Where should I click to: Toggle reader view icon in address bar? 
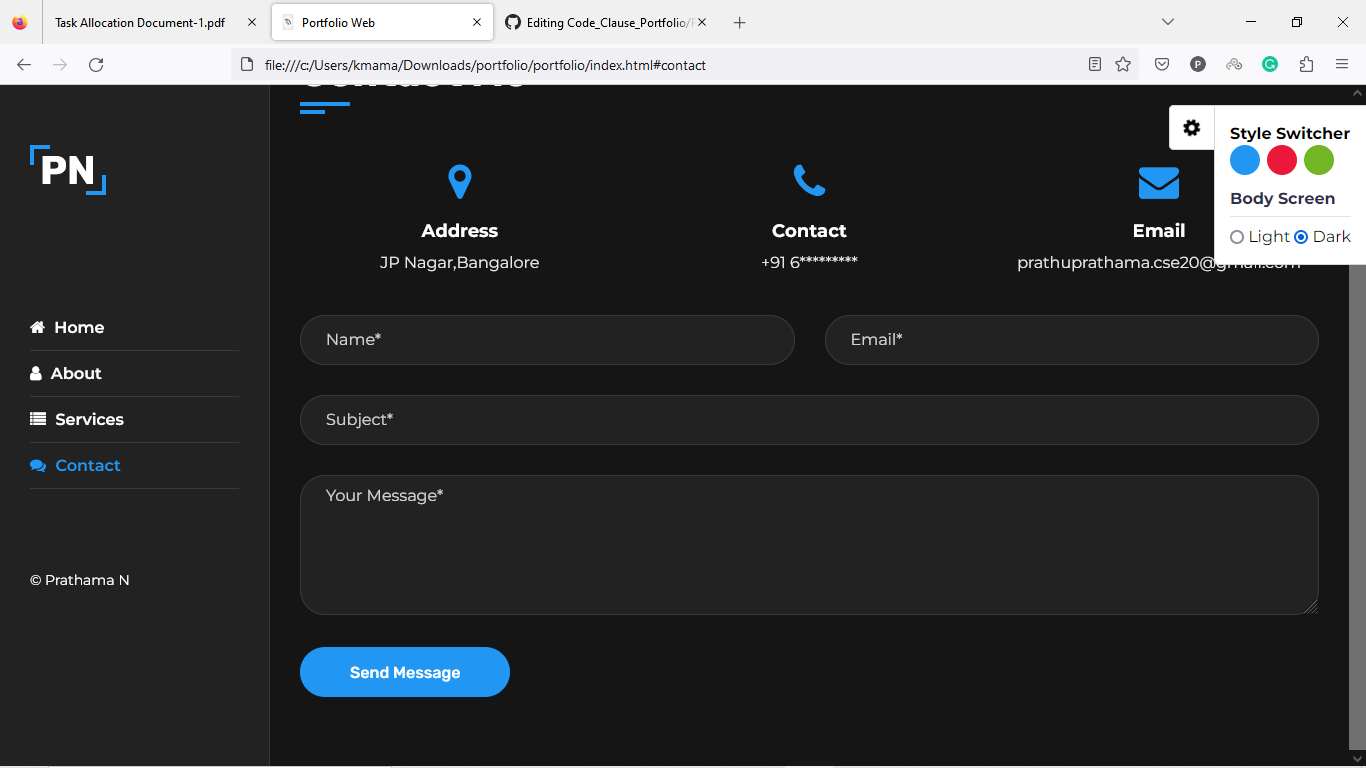[x=1095, y=65]
